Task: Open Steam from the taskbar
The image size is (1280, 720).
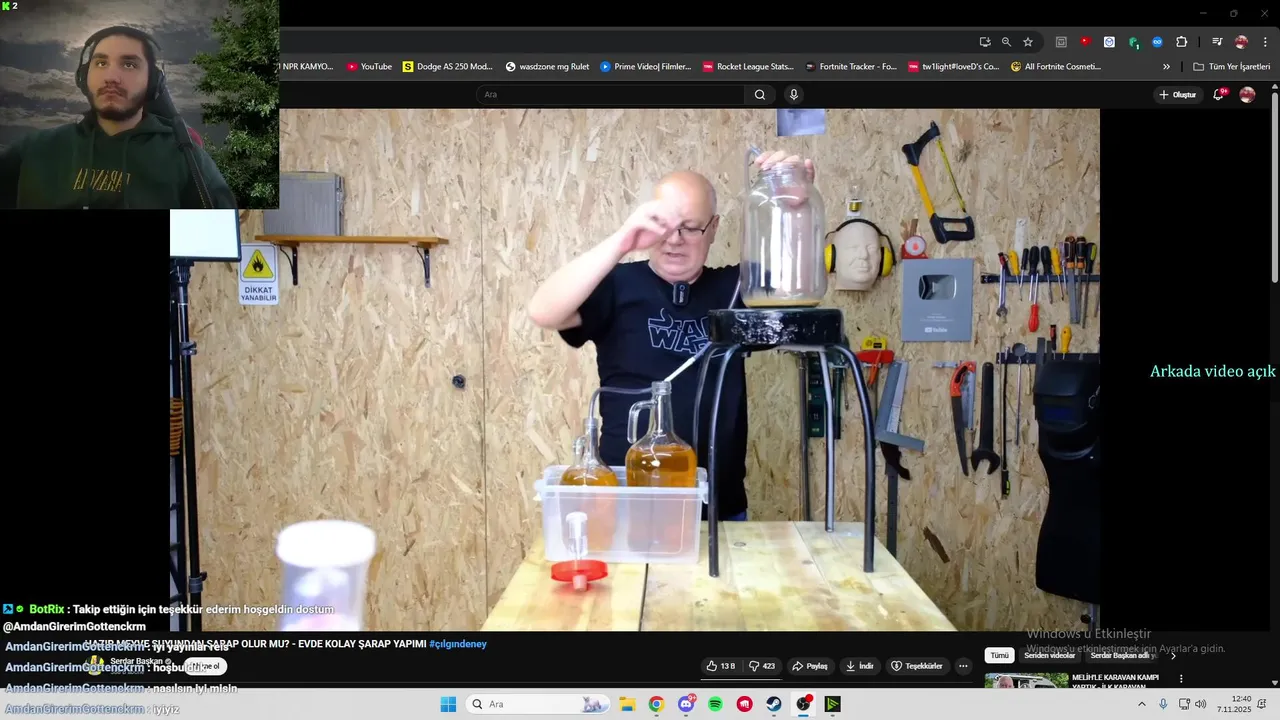Action: [774, 704]
